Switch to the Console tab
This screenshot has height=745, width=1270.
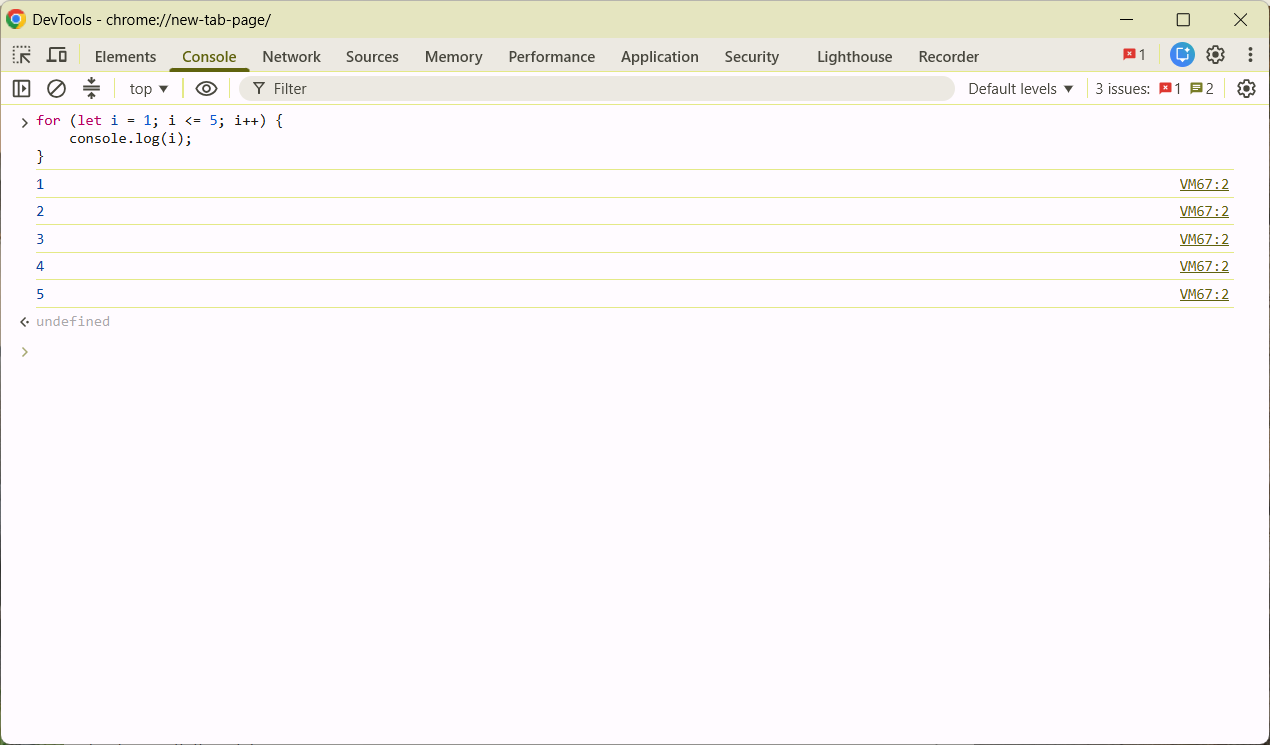coord(209,56)
